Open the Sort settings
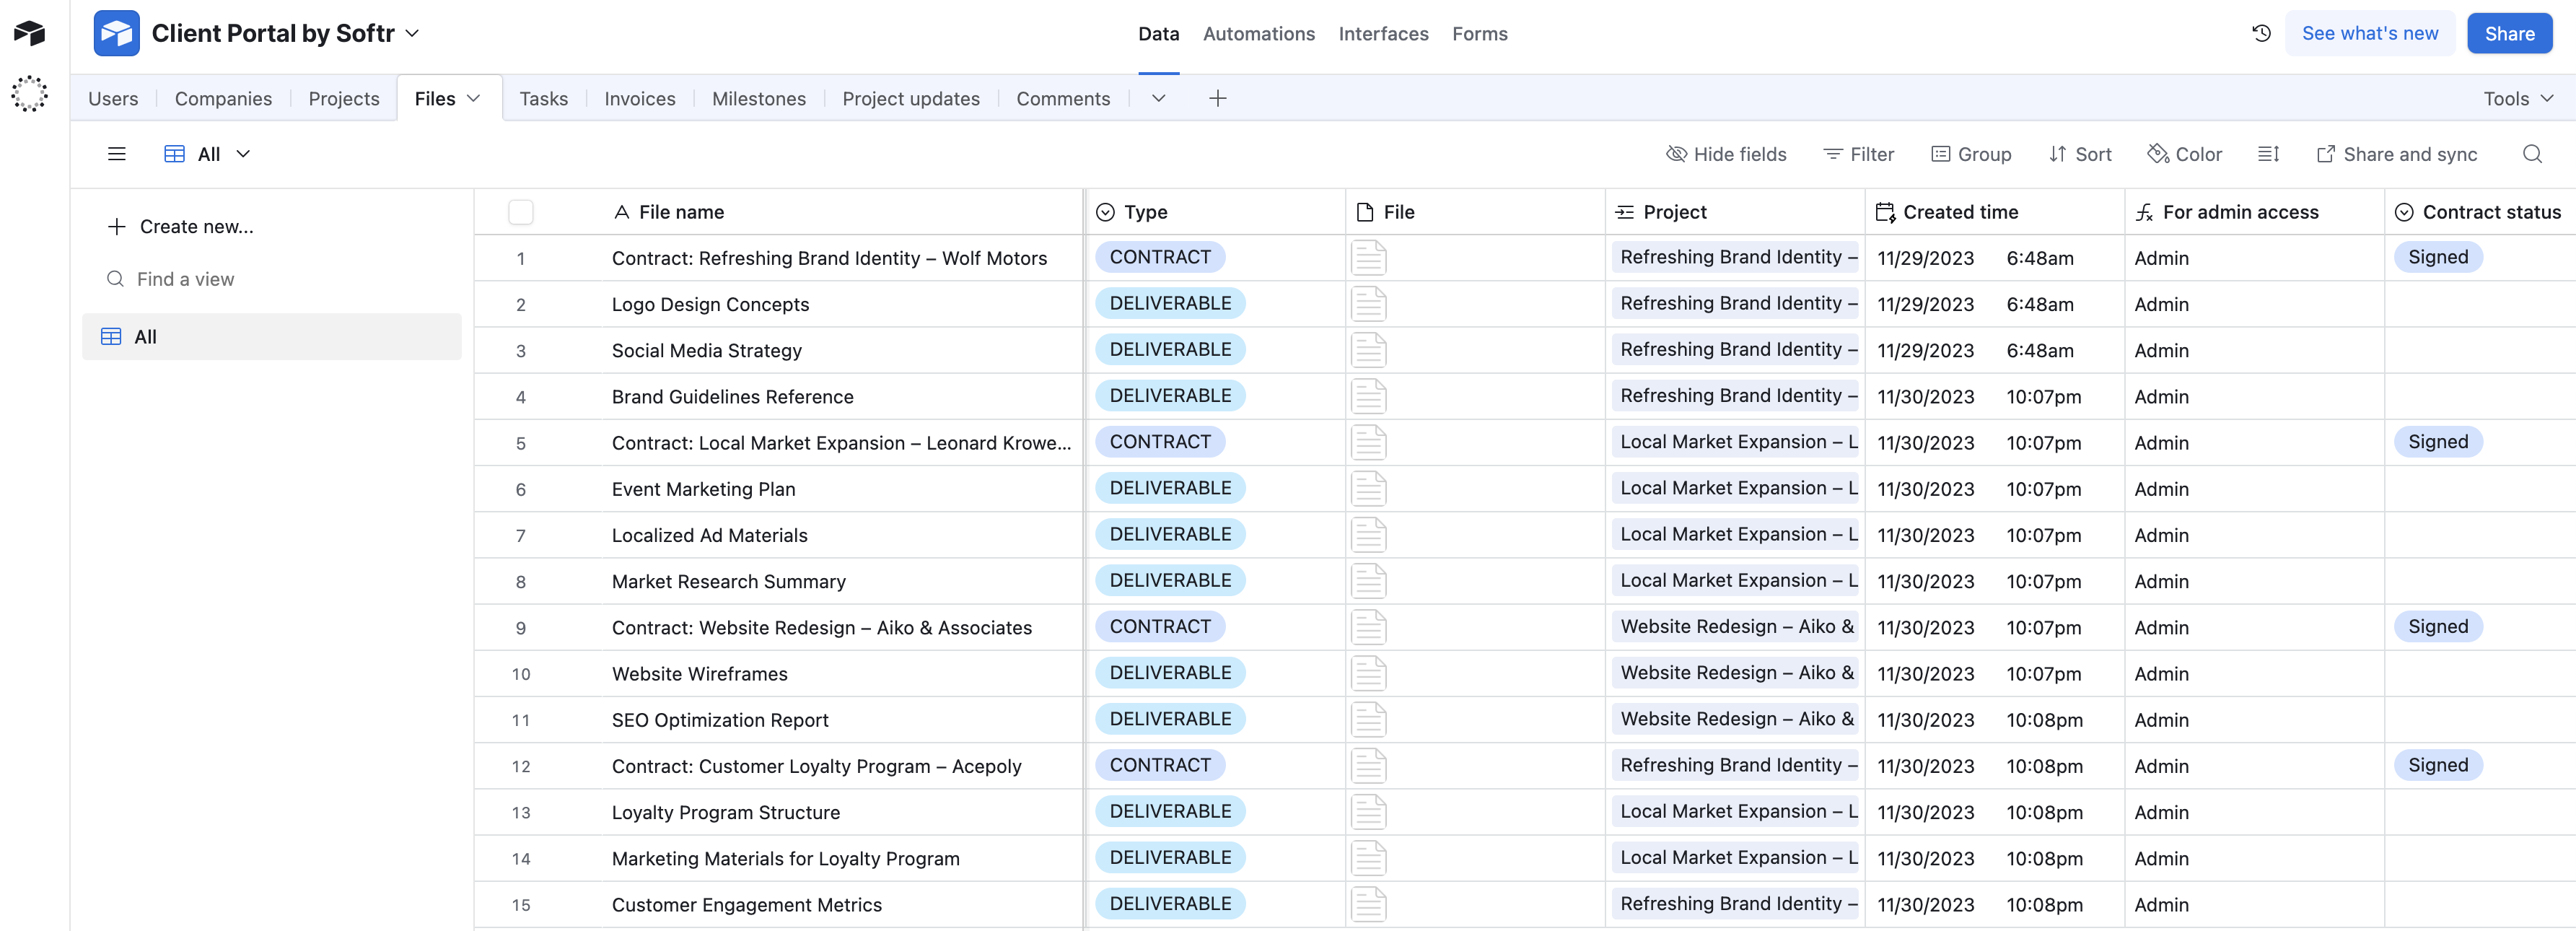2576x931 pixels. [2081, 154]
